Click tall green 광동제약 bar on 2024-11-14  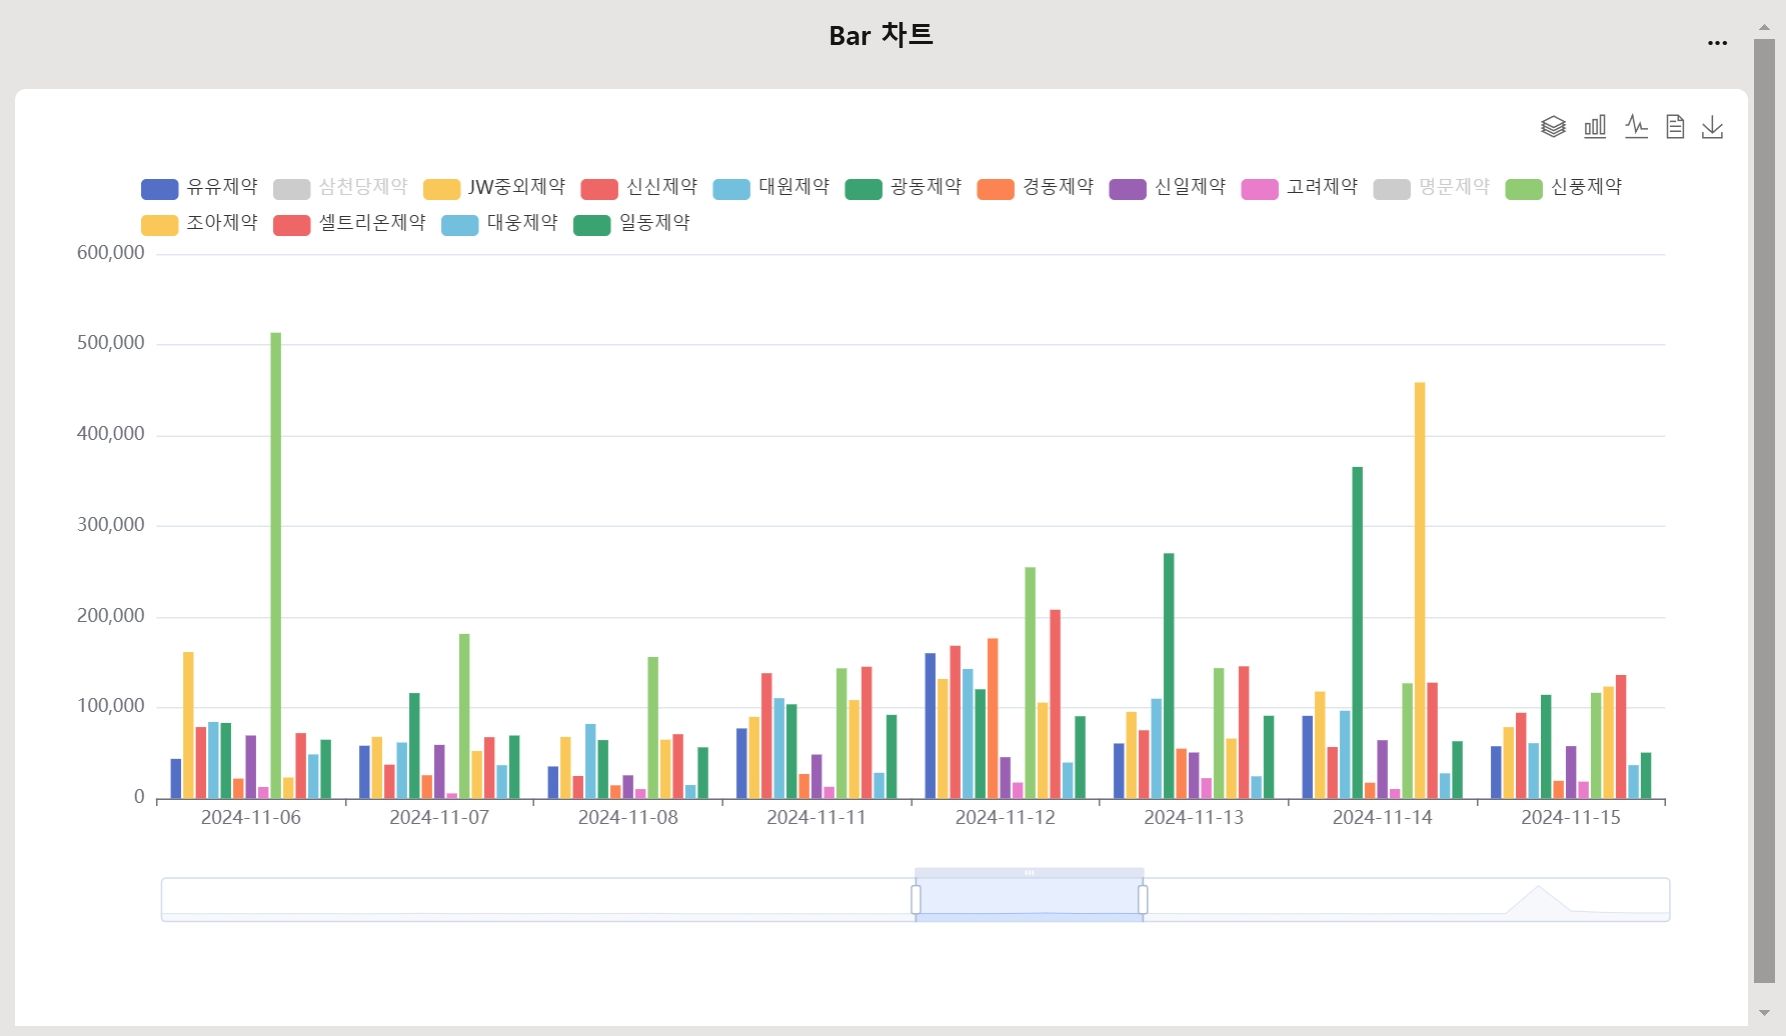click(1358, 632)
